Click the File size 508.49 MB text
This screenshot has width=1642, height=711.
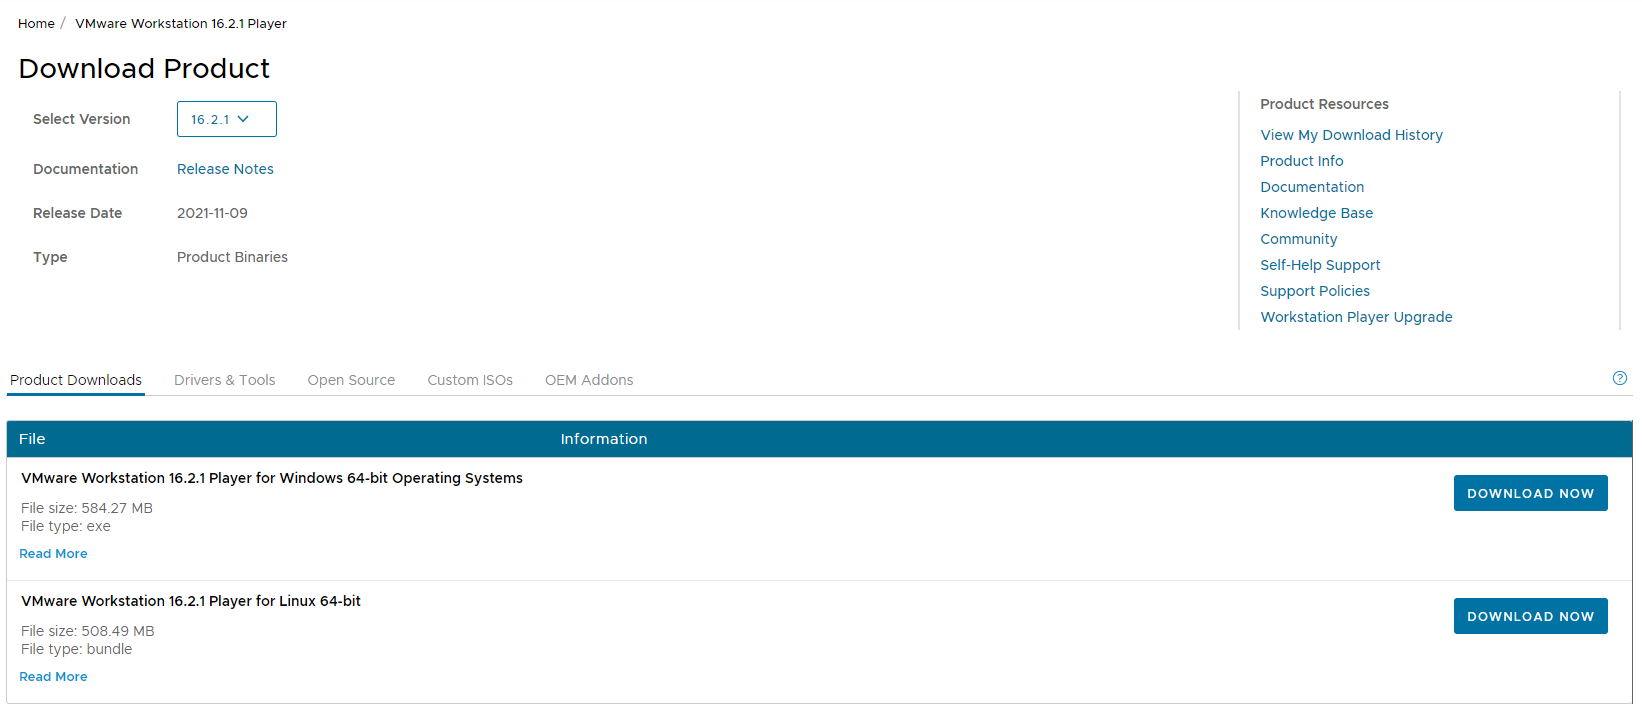[88, 631]
